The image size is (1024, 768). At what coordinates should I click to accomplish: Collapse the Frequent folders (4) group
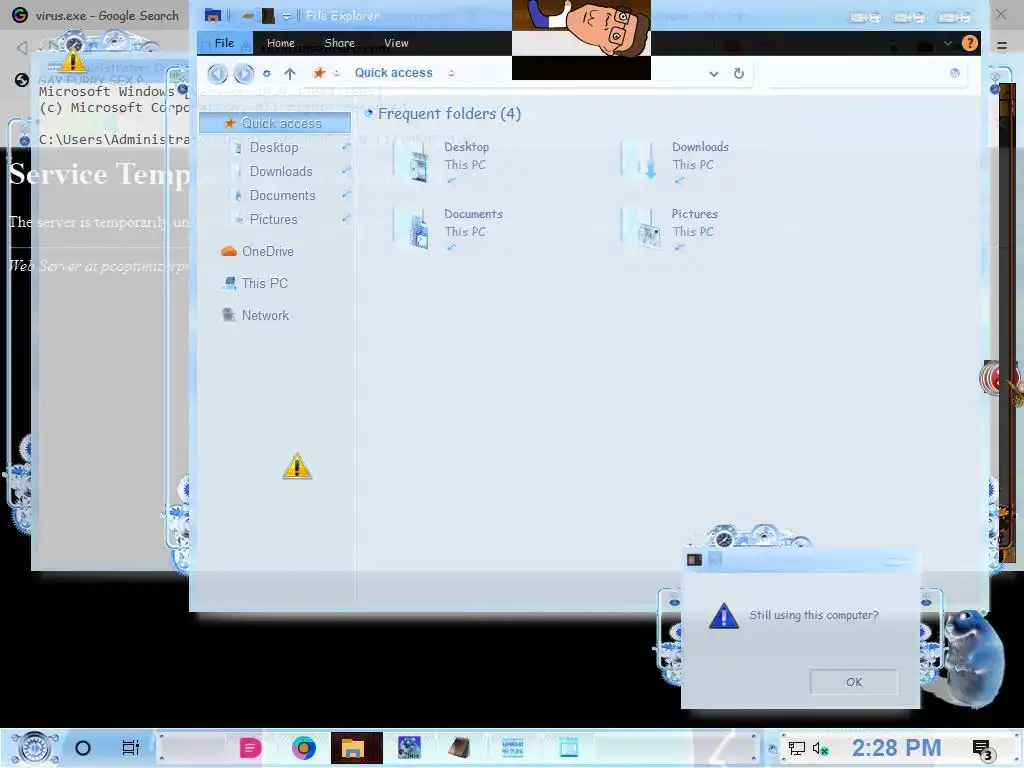[369, 114]
